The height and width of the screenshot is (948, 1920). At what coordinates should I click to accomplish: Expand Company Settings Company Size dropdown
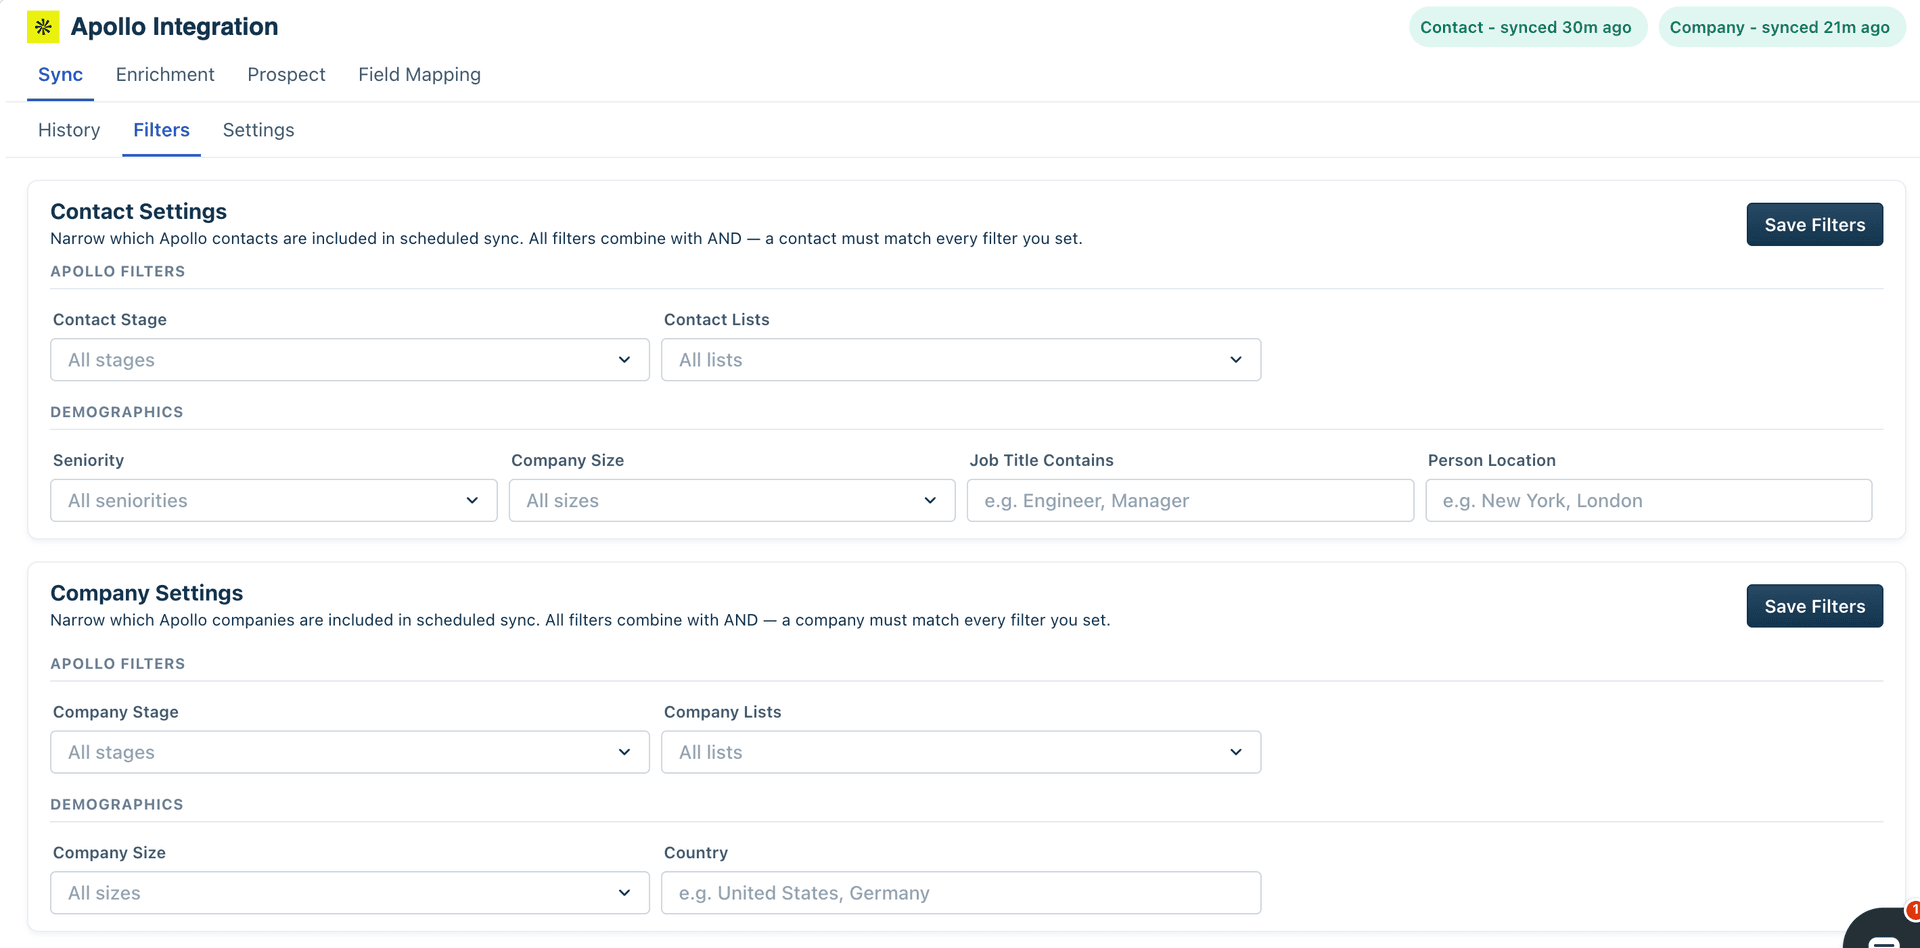(x=350, y=893)
